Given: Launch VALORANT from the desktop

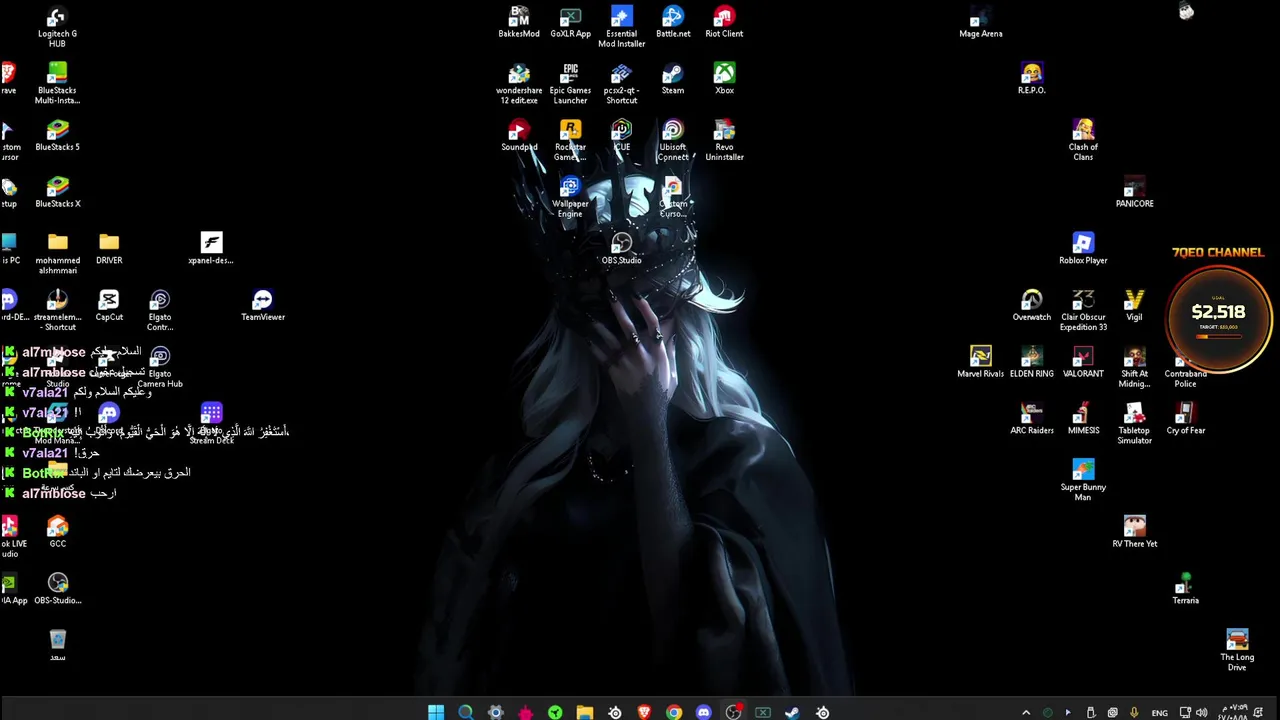Looking at the screenshot, I should coord(1083,362).
